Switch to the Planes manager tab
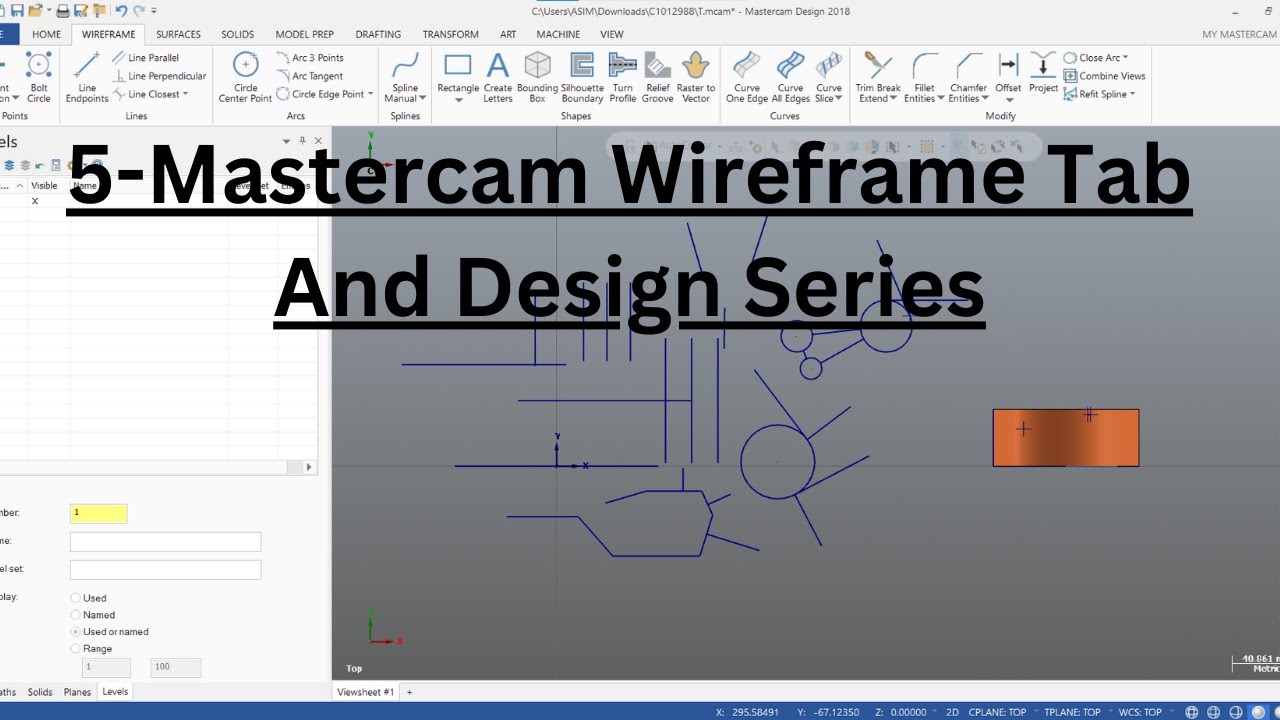Image resolution: width=1280 pixels, height=720 pixels. pos(77,692)
